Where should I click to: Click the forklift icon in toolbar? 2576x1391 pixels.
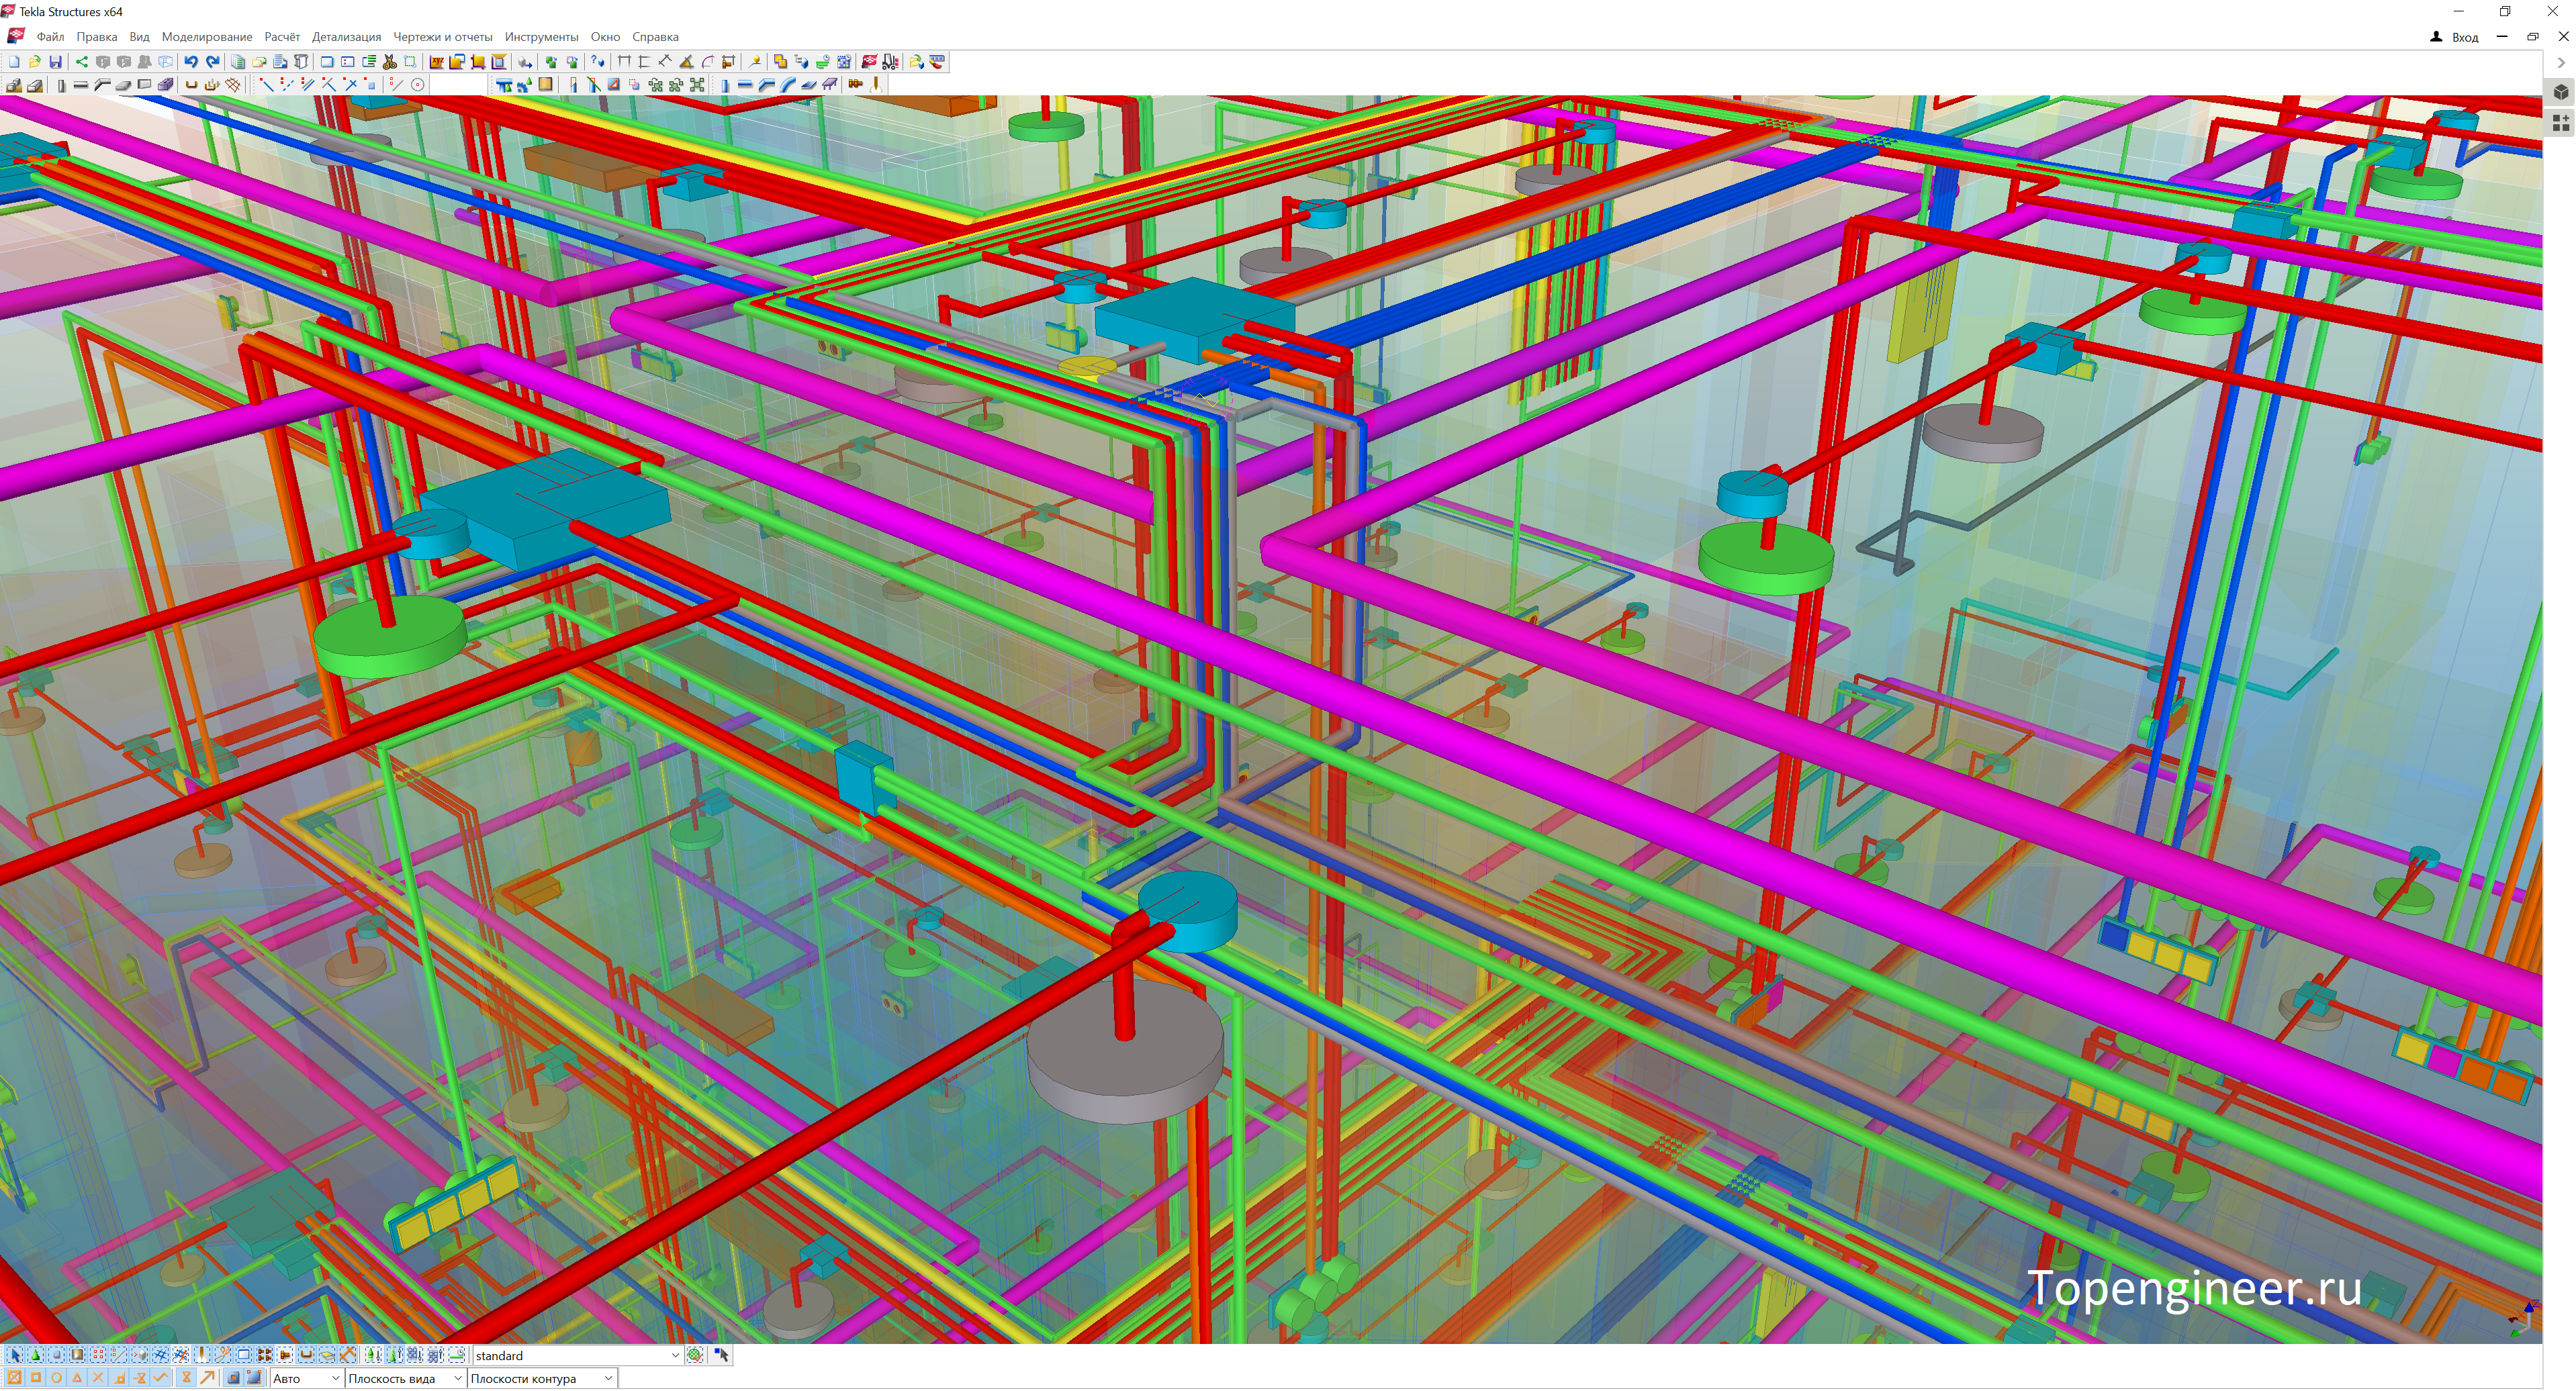pos(890,62)
